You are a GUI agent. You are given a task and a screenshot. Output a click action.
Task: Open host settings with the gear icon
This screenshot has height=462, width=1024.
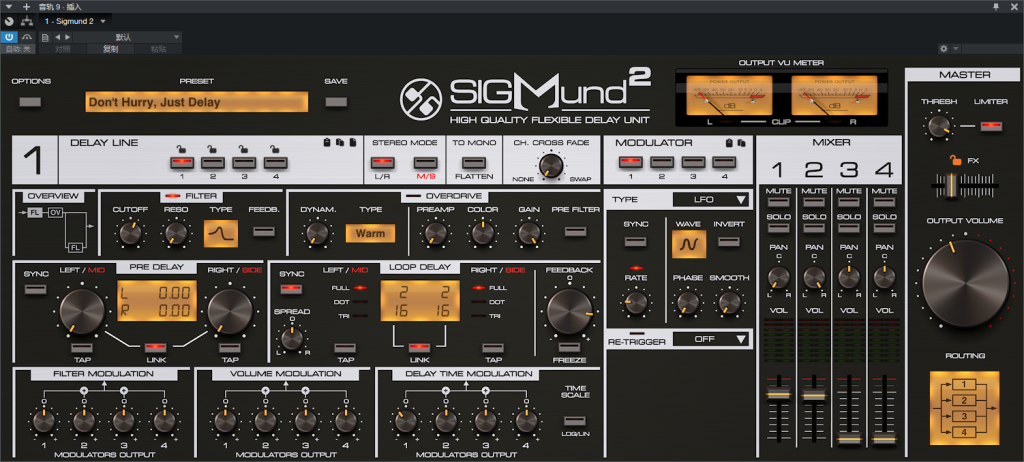click(943, 49)
